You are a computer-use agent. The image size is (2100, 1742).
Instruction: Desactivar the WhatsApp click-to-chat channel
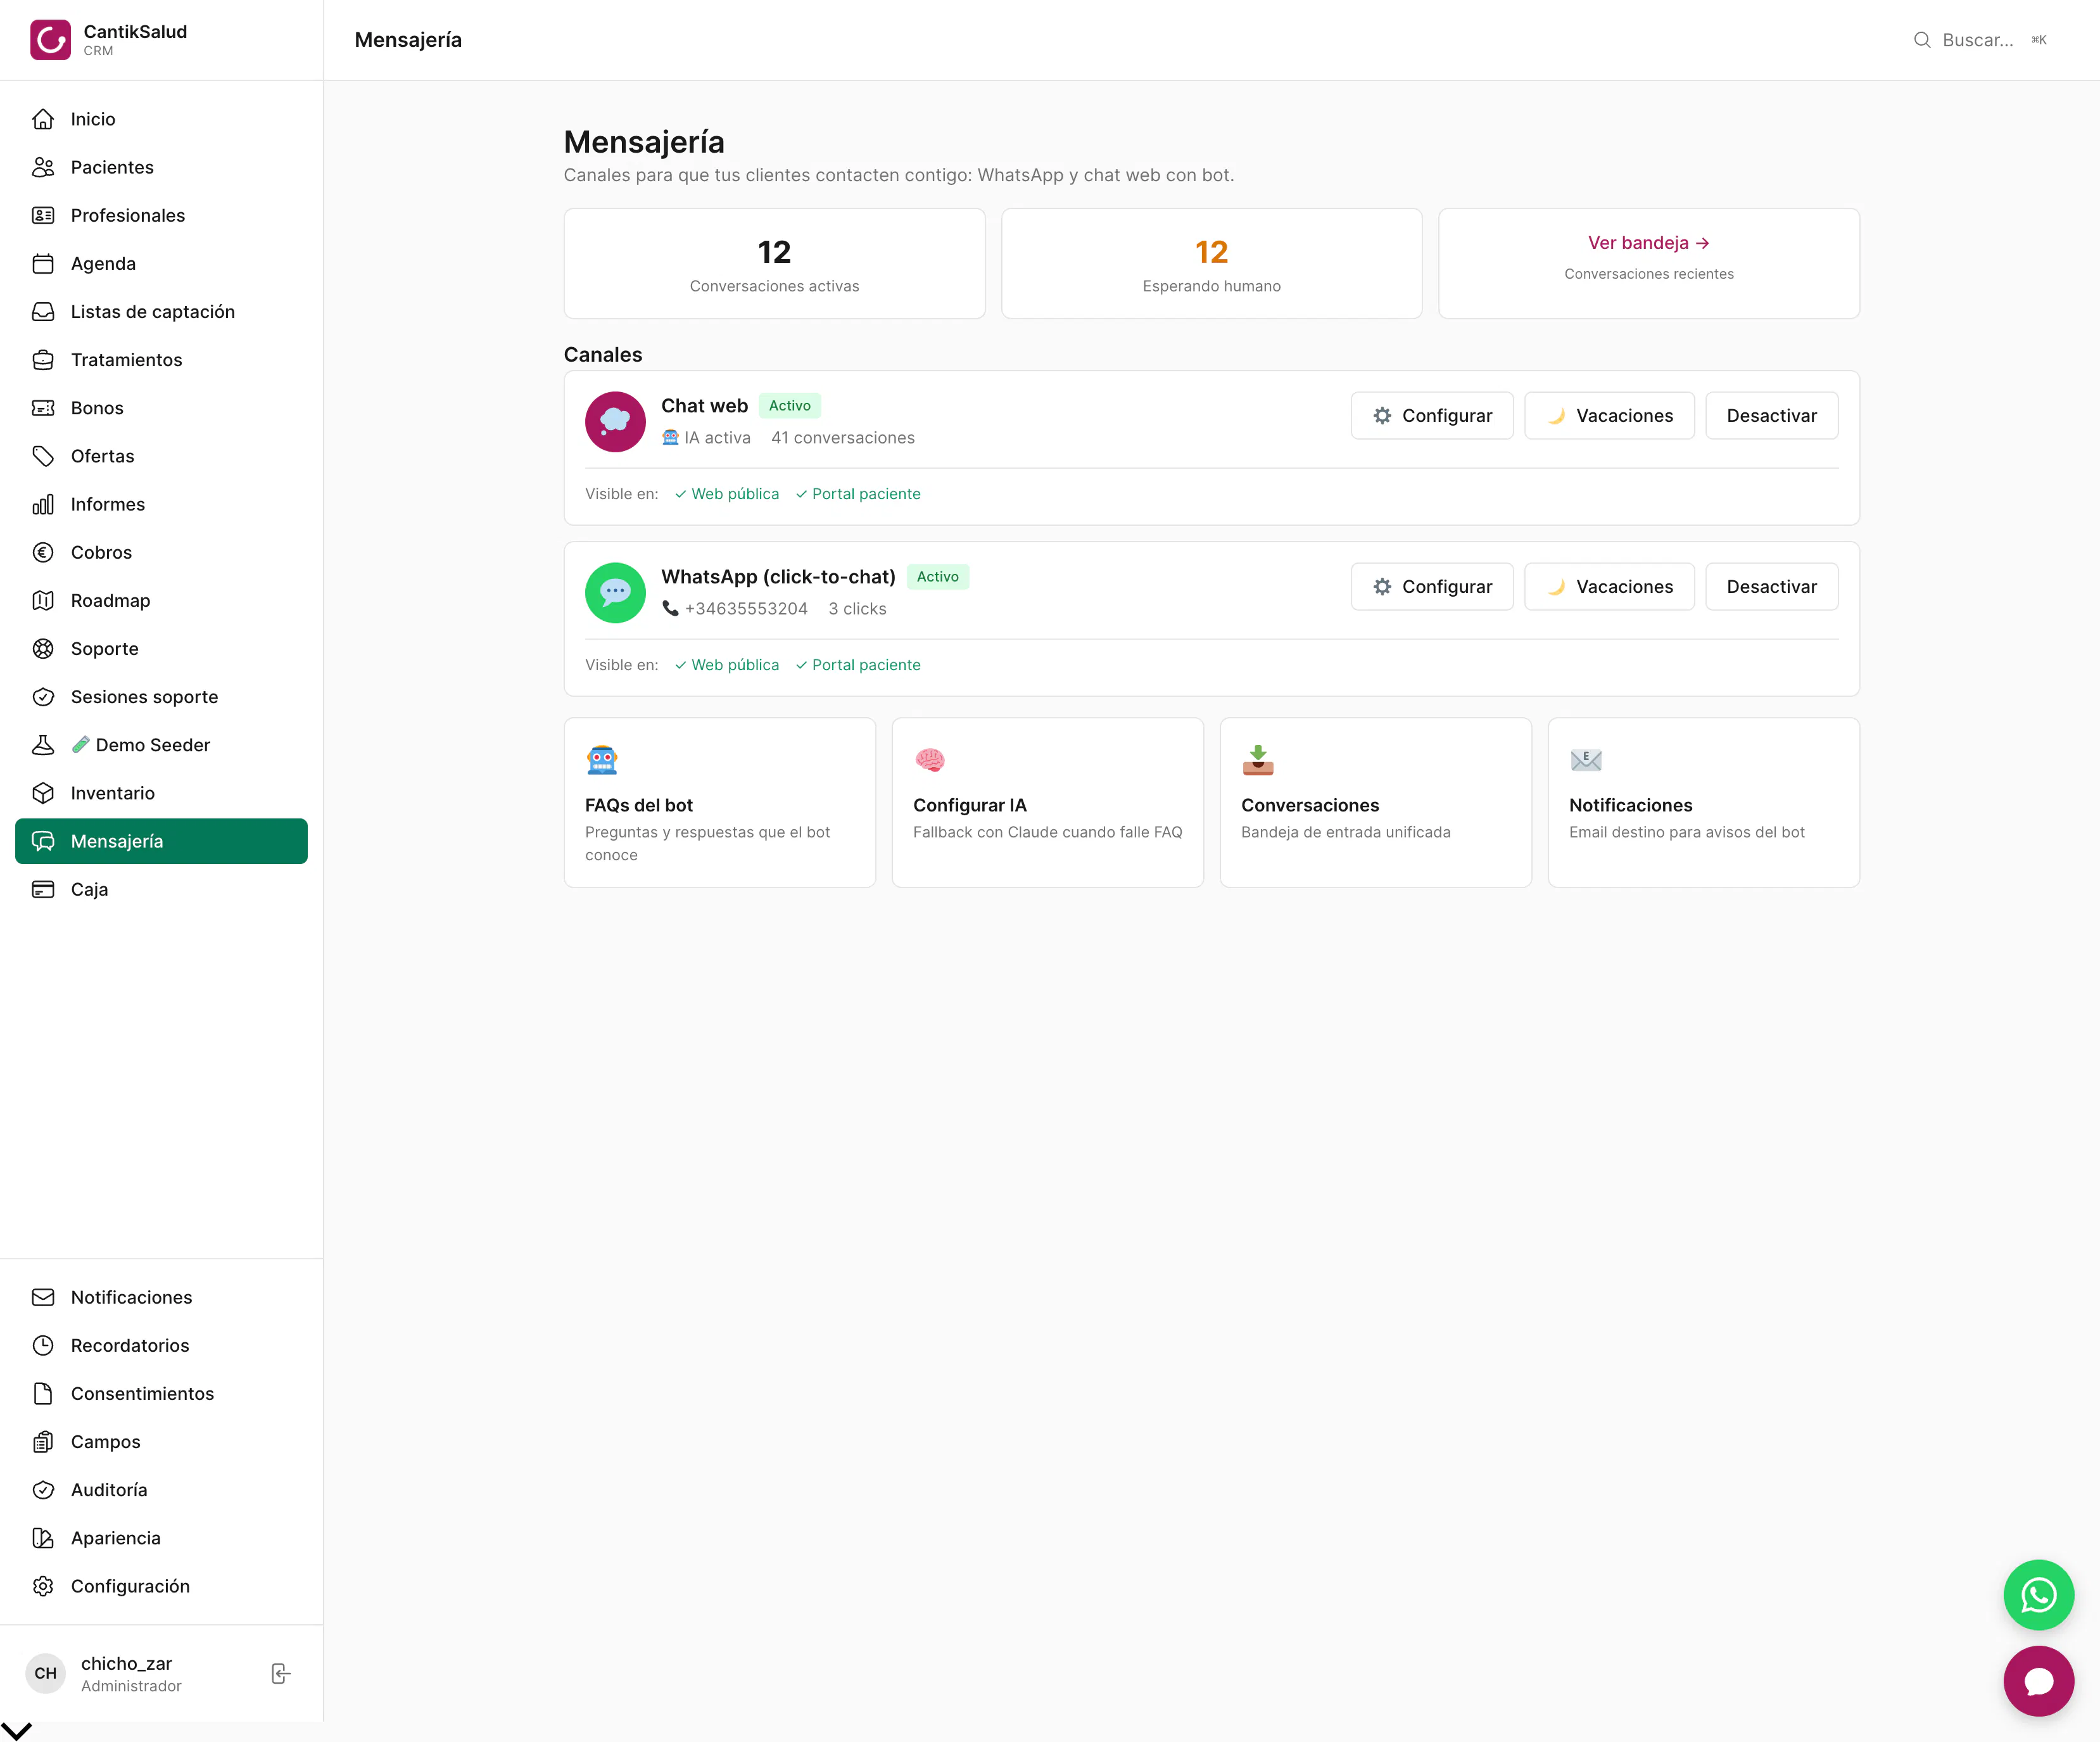pos(1771,586)
